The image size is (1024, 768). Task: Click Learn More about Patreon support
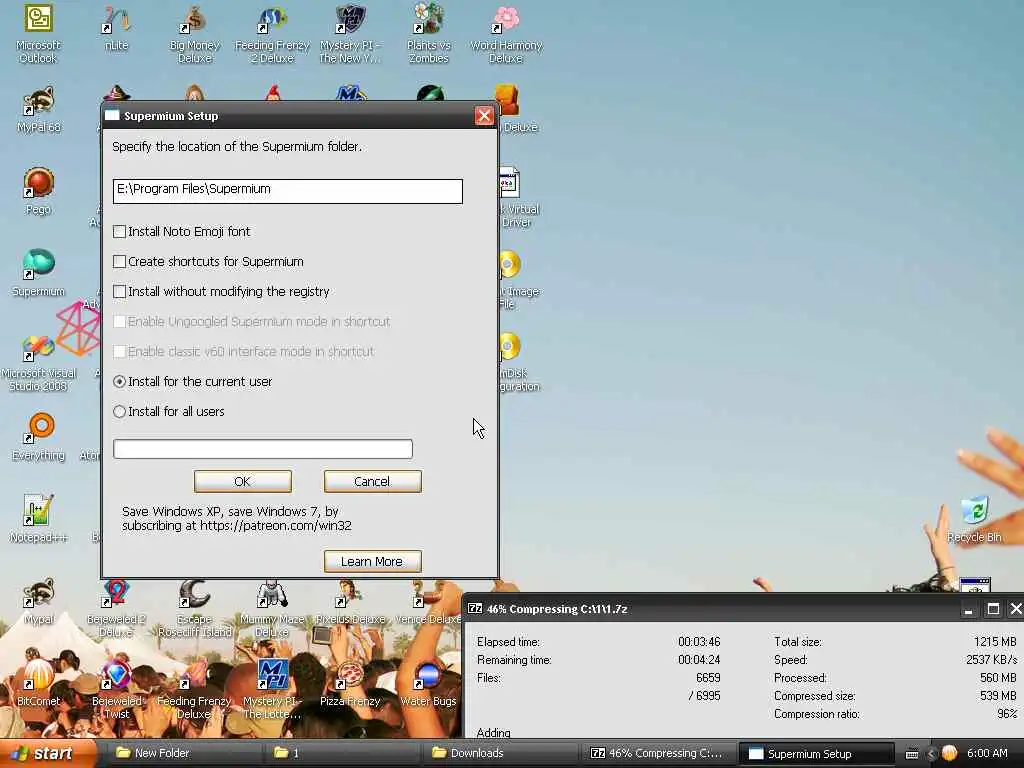point(372,562)
